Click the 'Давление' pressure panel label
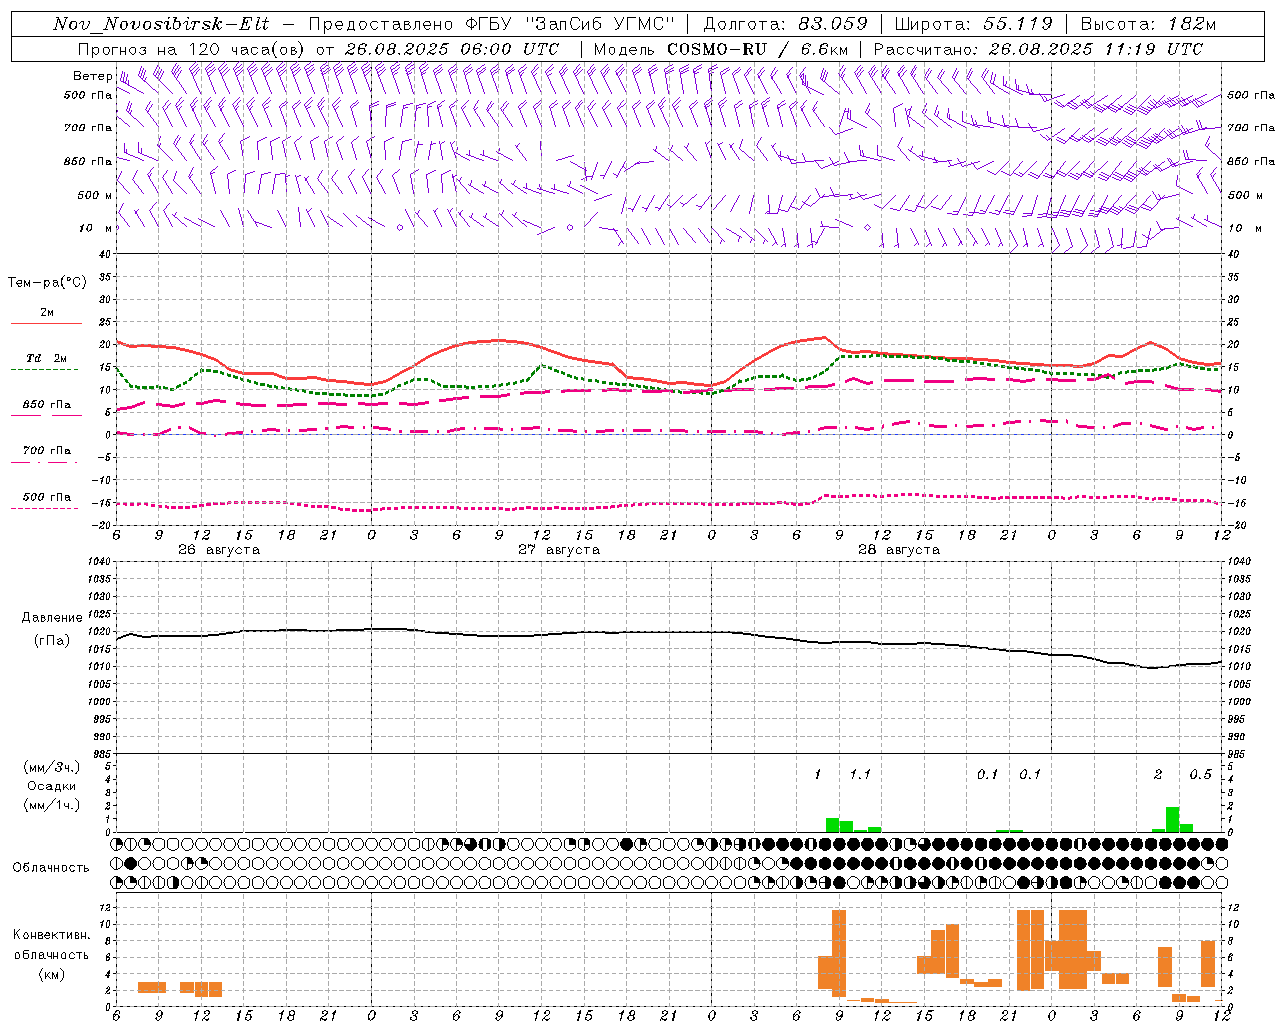Image resolution: width=1280 pixels, height=1024 pixels. [52, 618]
